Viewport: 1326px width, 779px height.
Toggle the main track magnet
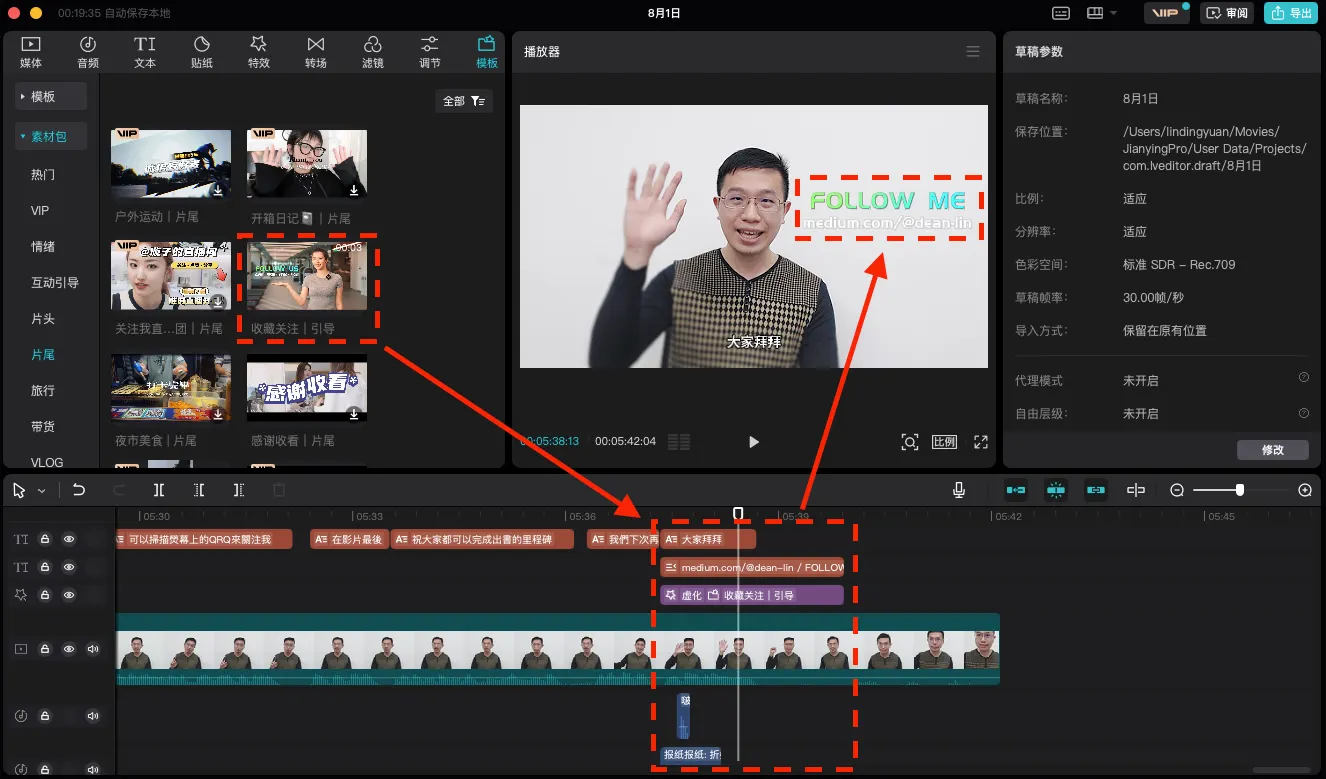point(1017,490)
